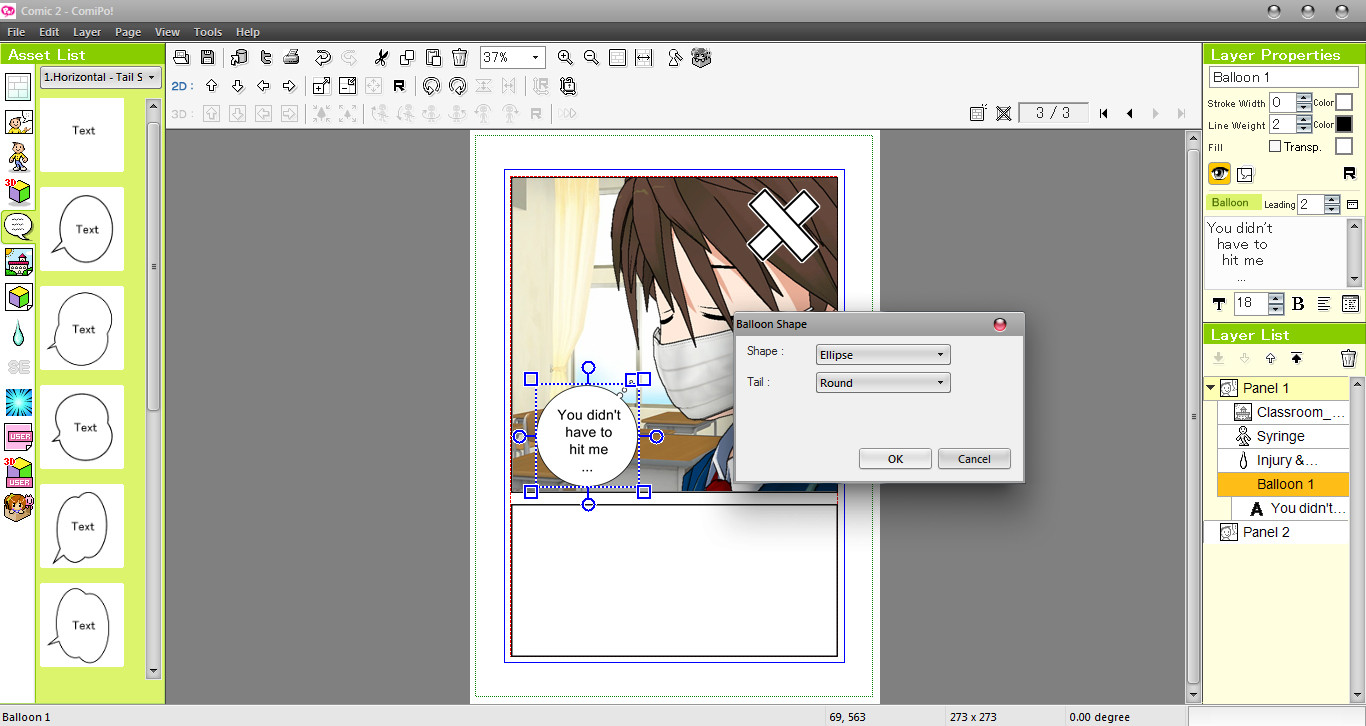Screen dimensions: 1366x726
Task: Toggle the R flip control in Layer Properties
Action: [1351, 172]
